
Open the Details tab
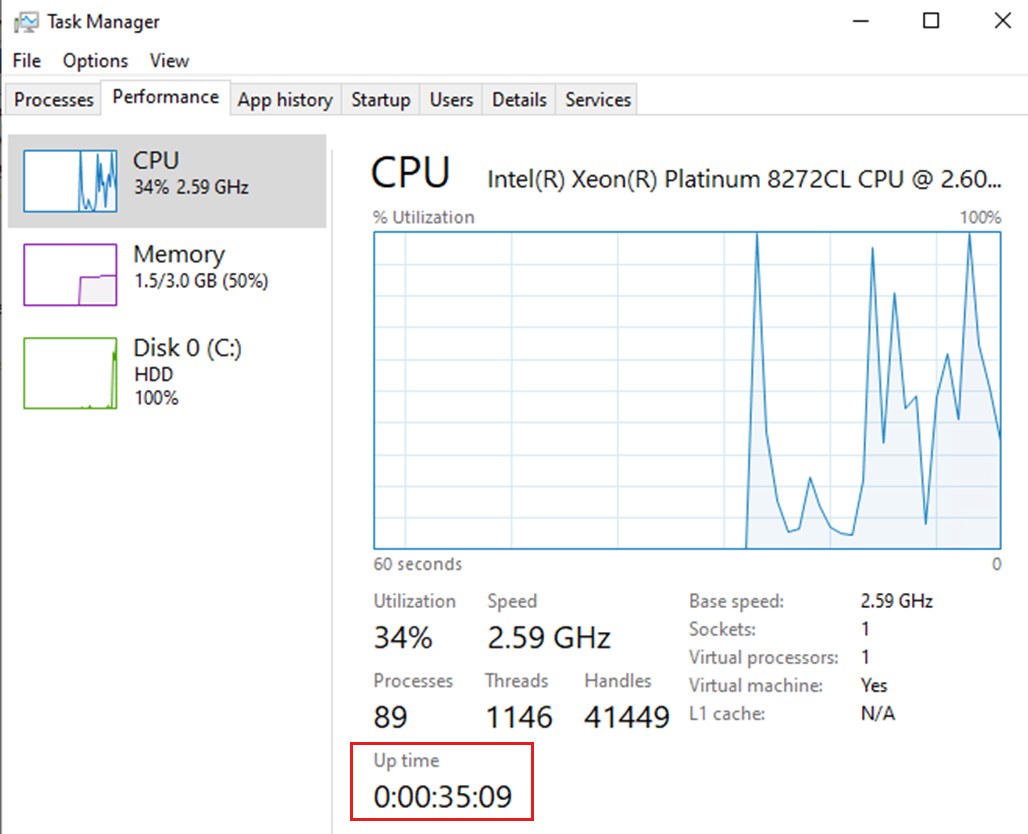[518, 99]
